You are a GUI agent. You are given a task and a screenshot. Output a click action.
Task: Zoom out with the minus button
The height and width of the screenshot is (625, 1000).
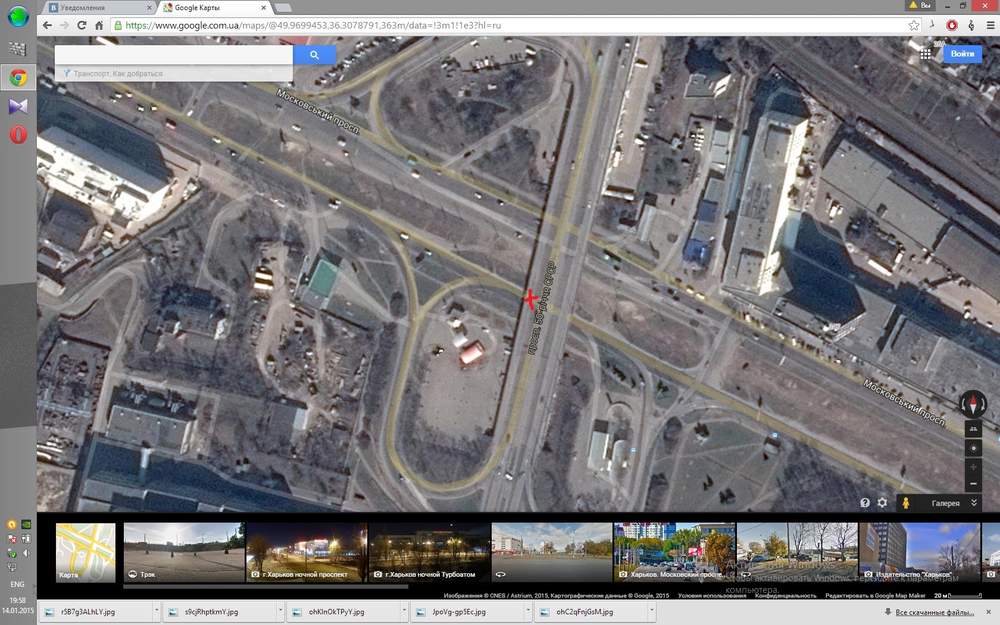pos(973,484)
